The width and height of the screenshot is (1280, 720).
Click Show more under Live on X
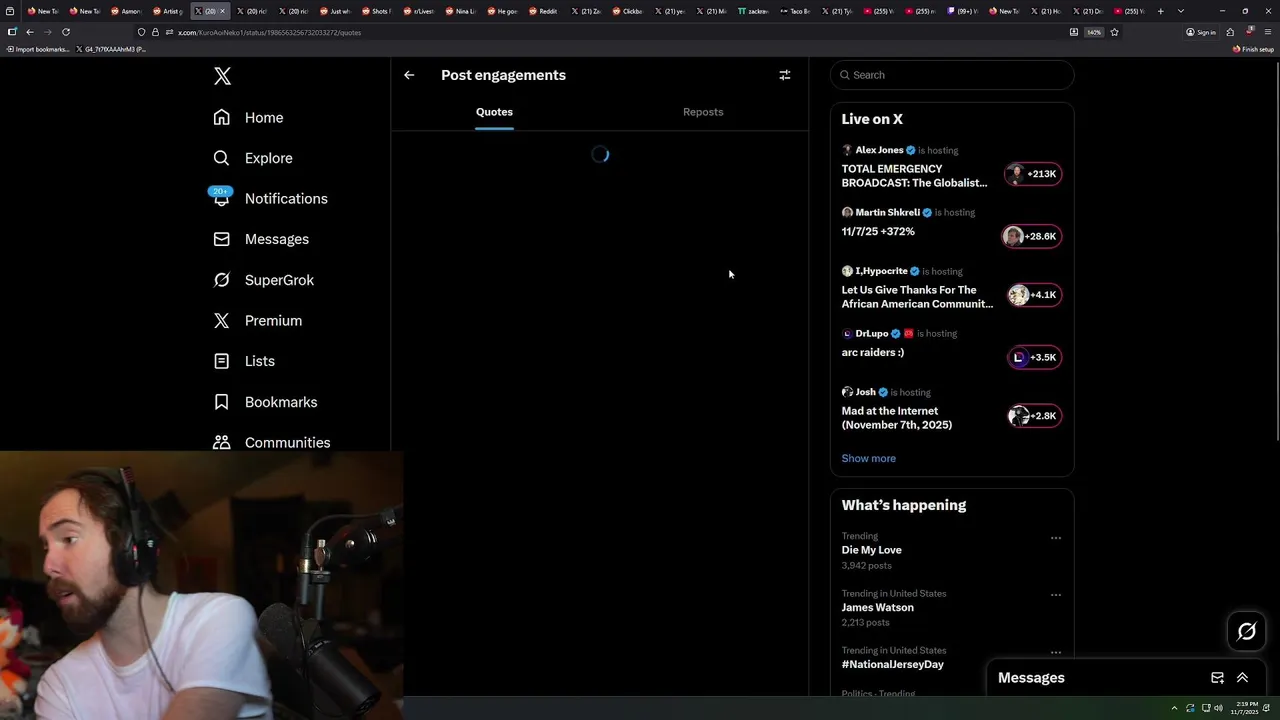[x=869, y=458]
